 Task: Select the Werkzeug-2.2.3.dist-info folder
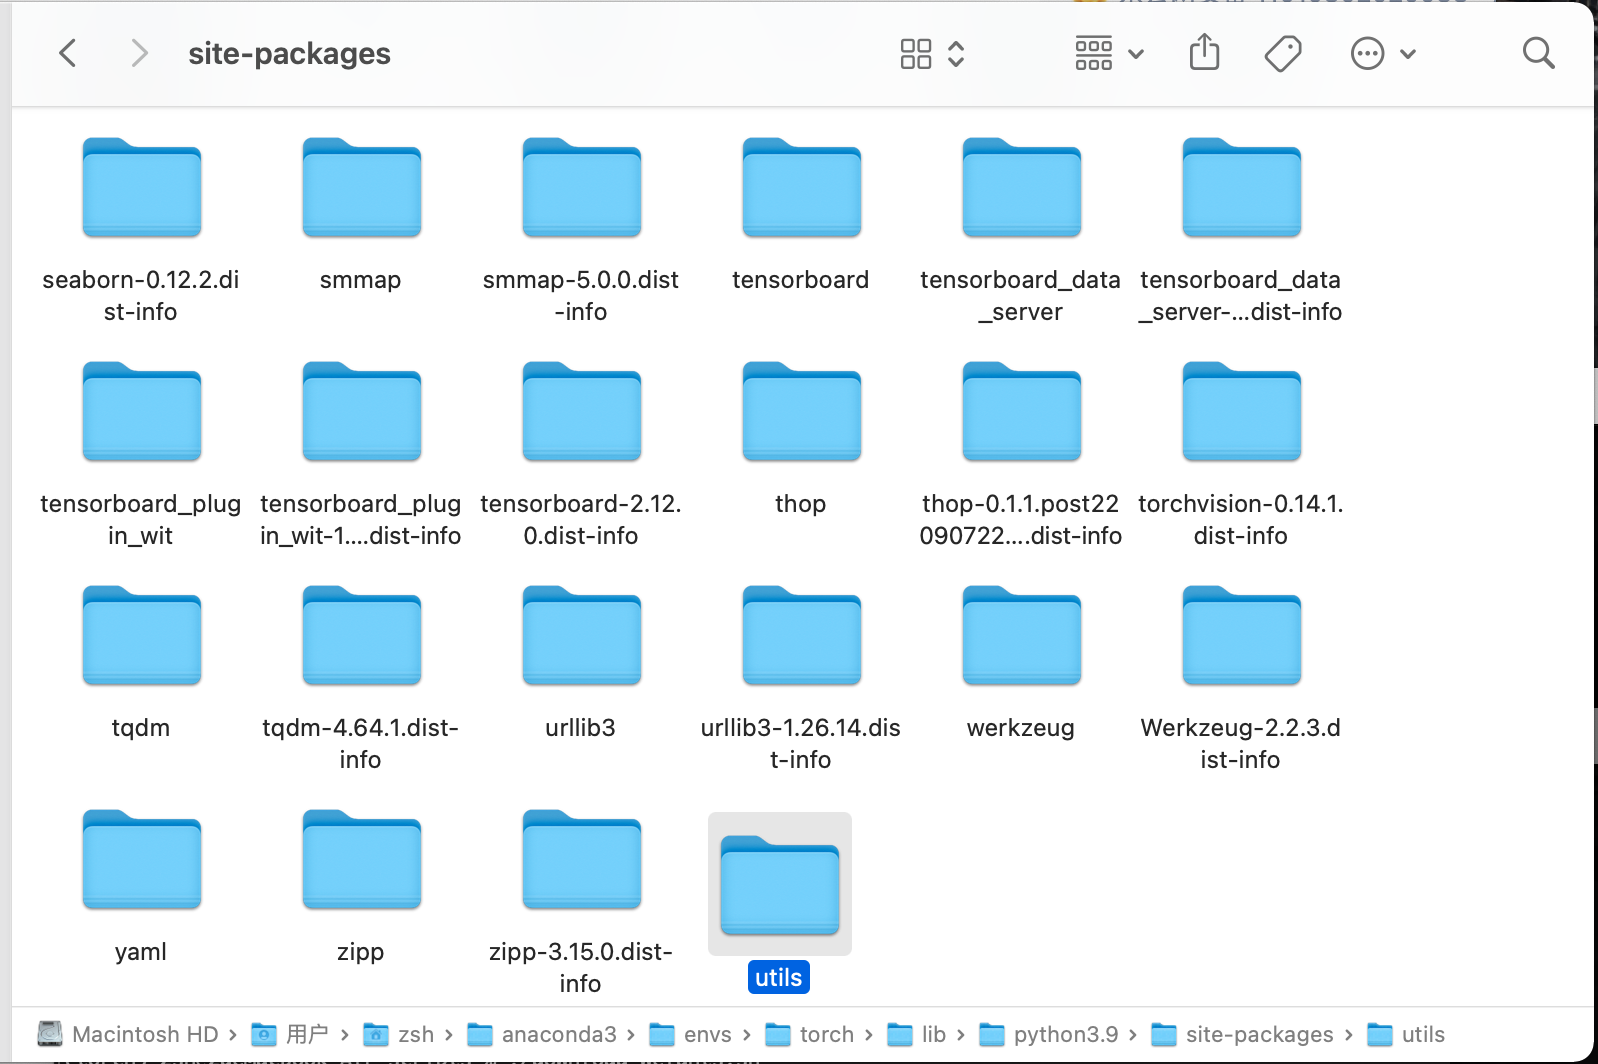tap(1241, 636)
